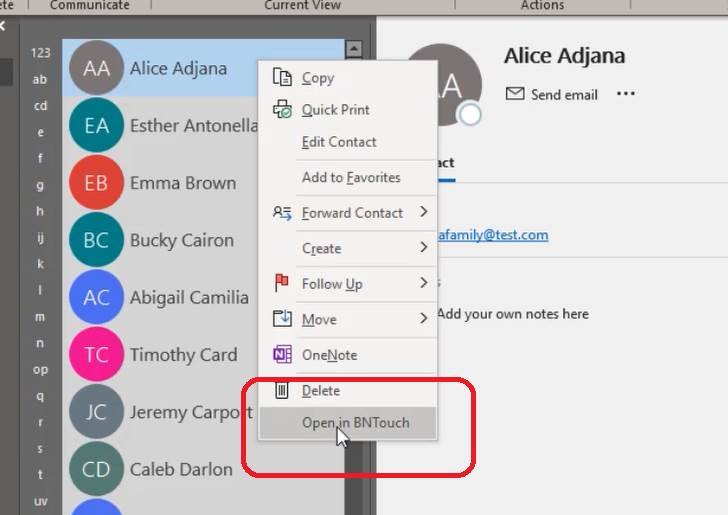Open the three-dot more actions menu
728x515 pixels.
(625, 94)
